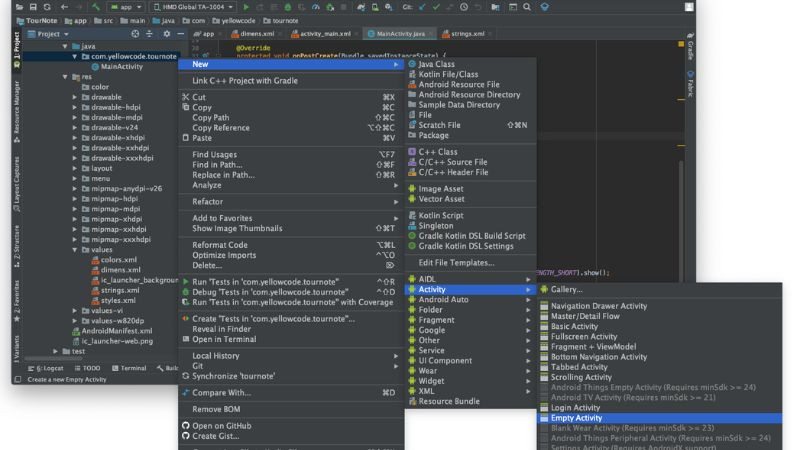Image resolution: width=800 pixels, height=450 pixels.
Task: Collapse the res folder in tree
Action: (x=65, y=77)
